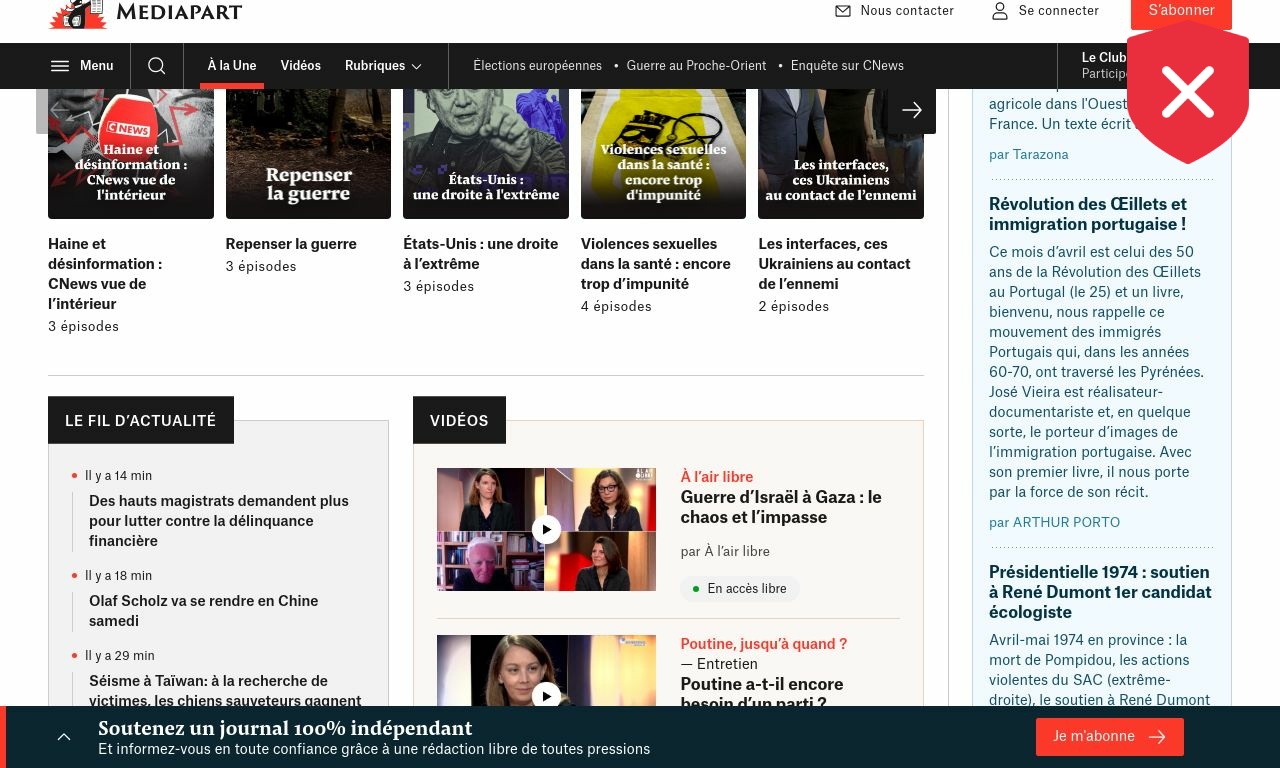Viewport: 1280px width, 768px height.
Task: Open Violences sexuelles dans la santé thumbnail
Action: [663, 153]
